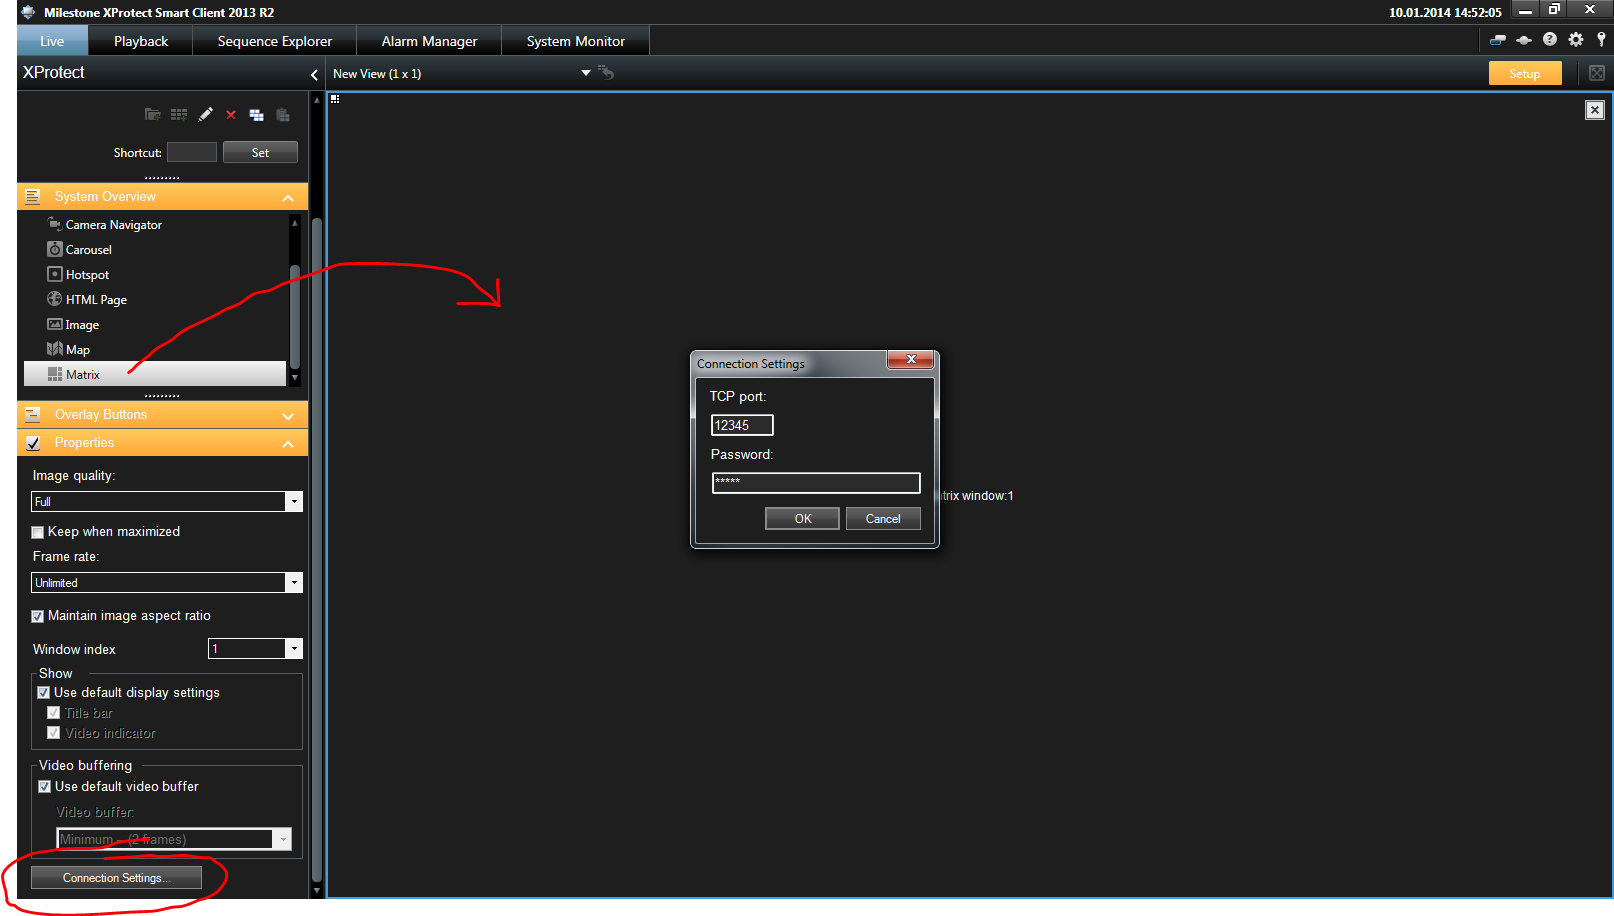Click the Milestone app logo in title bar

tap(28, 12)
